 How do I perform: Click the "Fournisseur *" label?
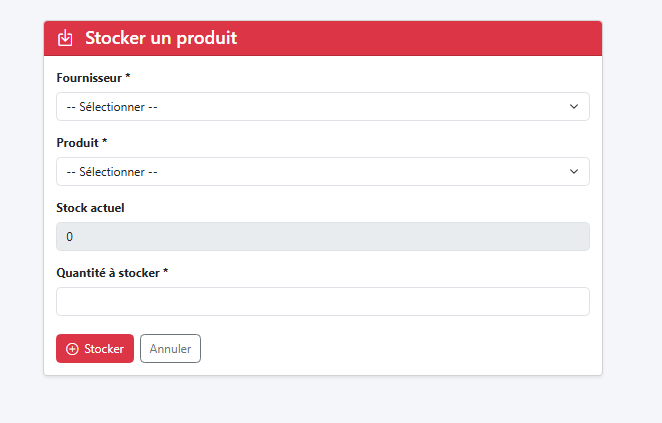[93, 77]
